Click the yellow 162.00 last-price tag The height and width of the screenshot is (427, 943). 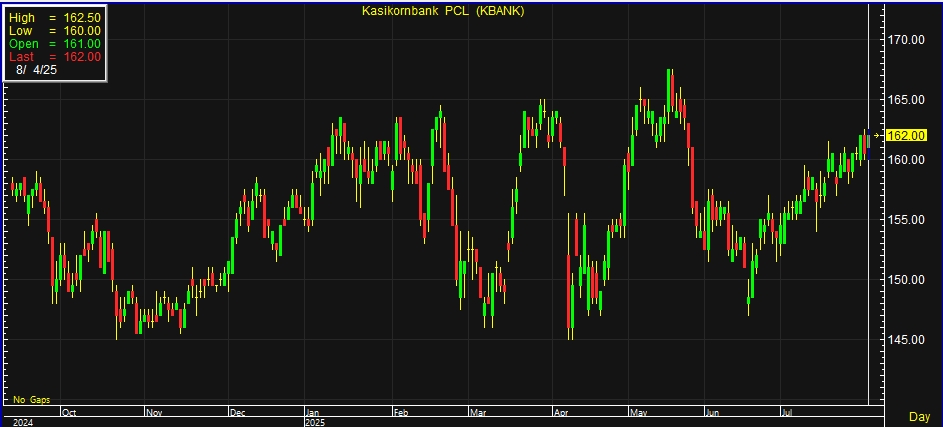(906, 136)
